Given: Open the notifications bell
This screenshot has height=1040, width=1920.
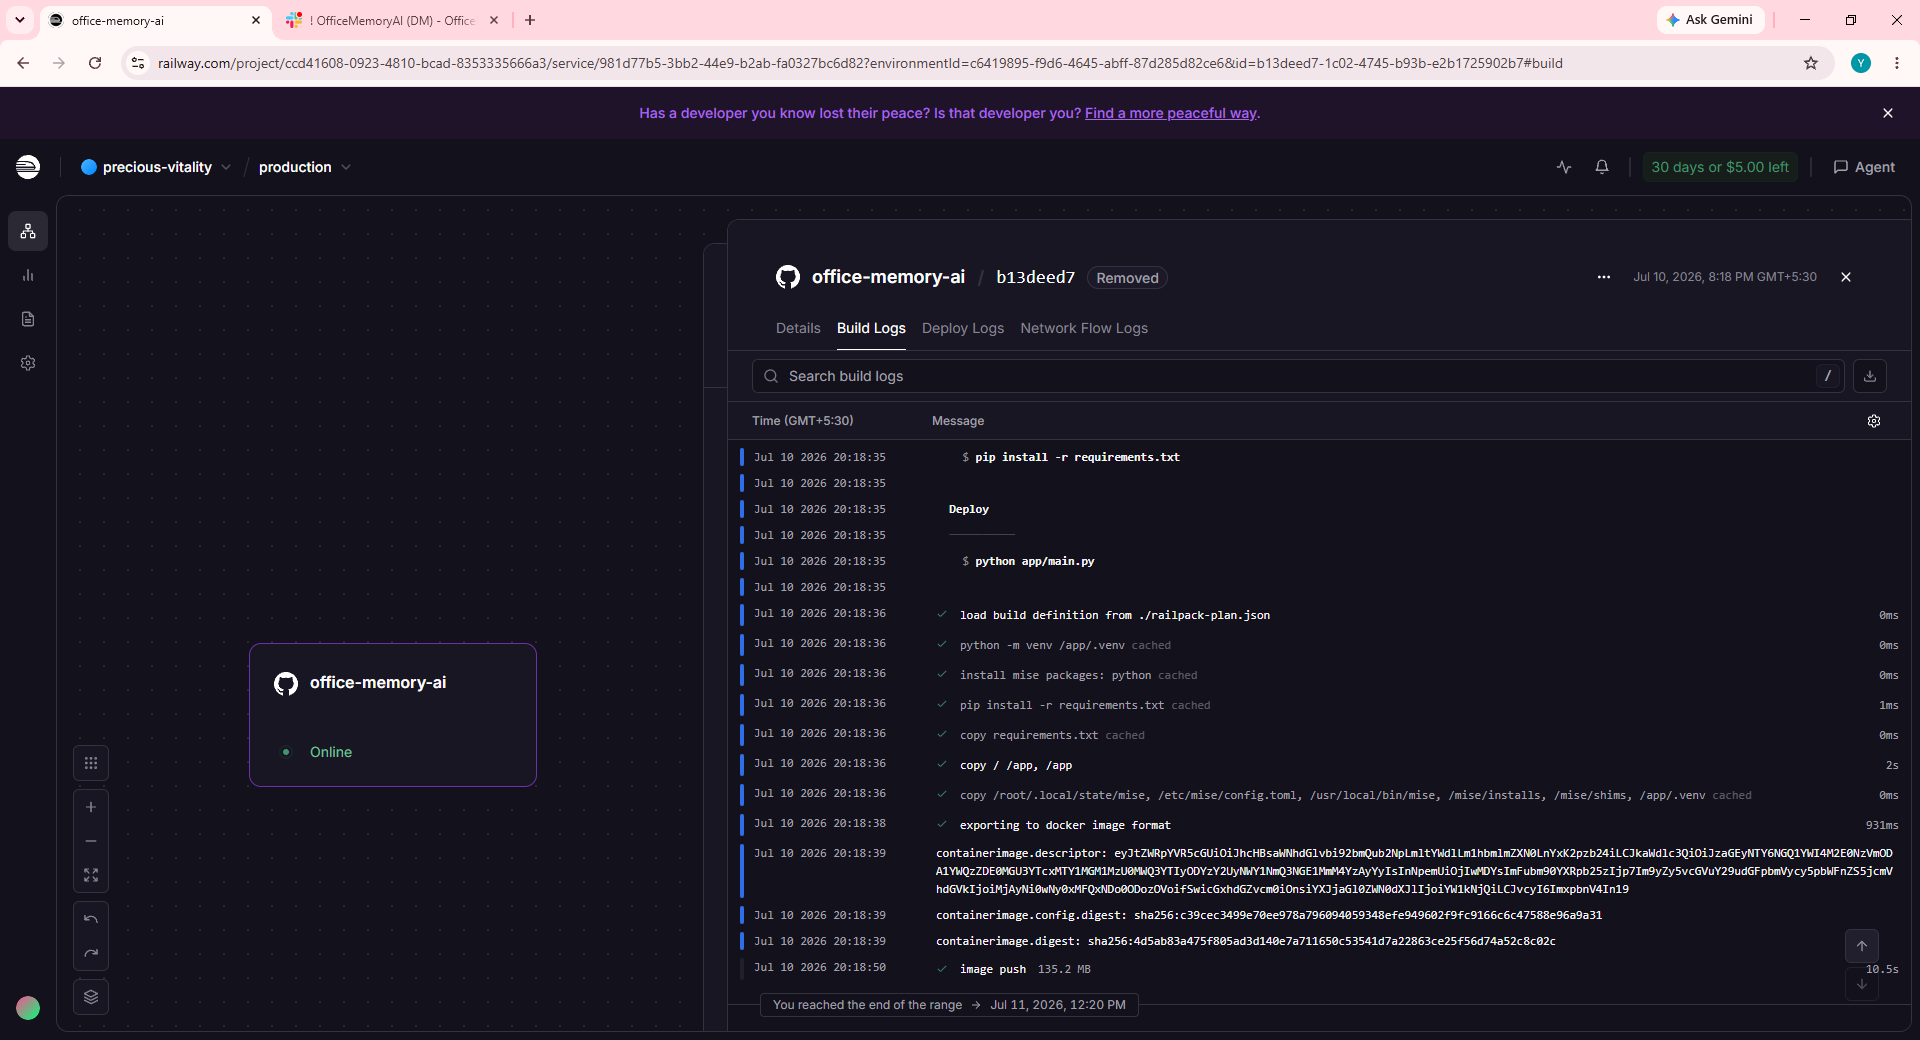Looking at the screenshot, I should (x=1602, y=167).
